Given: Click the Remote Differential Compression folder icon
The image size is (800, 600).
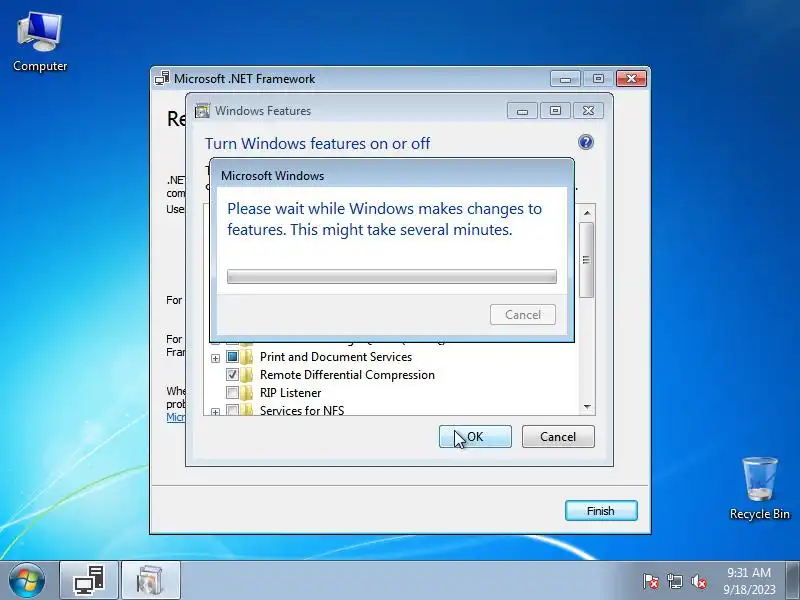Looking at the screenshot, I should pyautogui.click(x=247, y=374).
